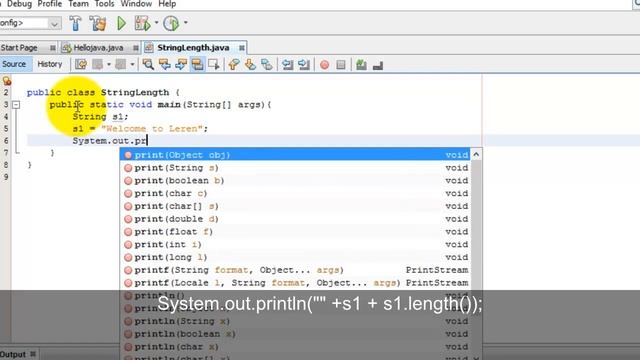Click the Debug Project icon
This screenshot has height=360, width=640.
pos(142,23)
